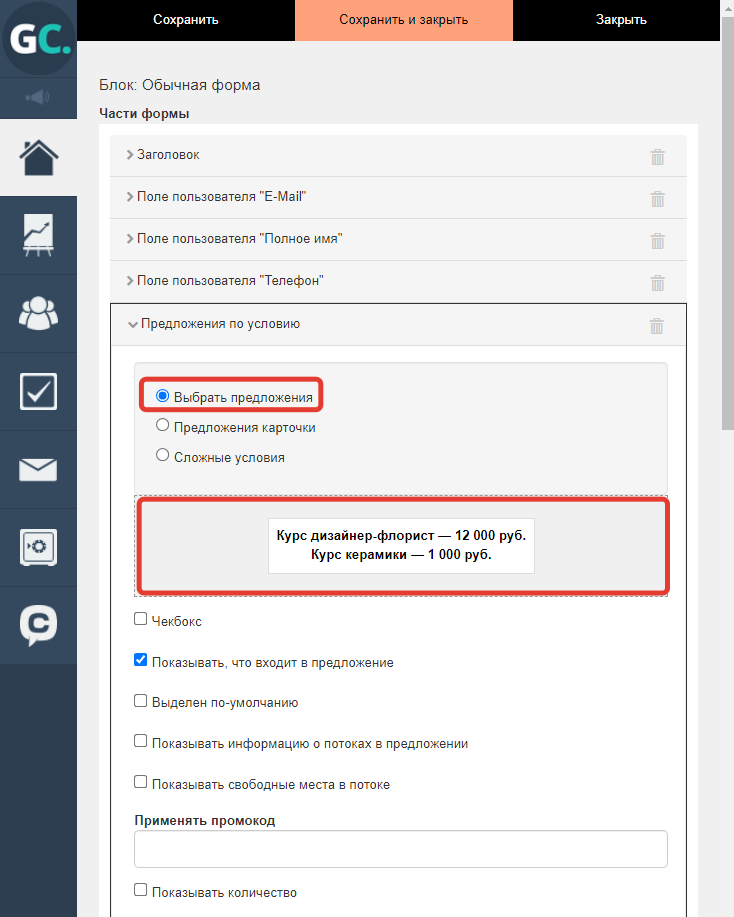Open the analytics chart icon in sidebar
734x917 pixels.
[39, 235]
